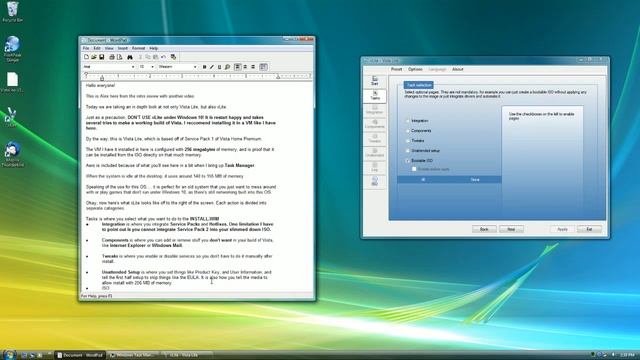Enable the Unattended setup checkbox in vLite

point(408,151)
